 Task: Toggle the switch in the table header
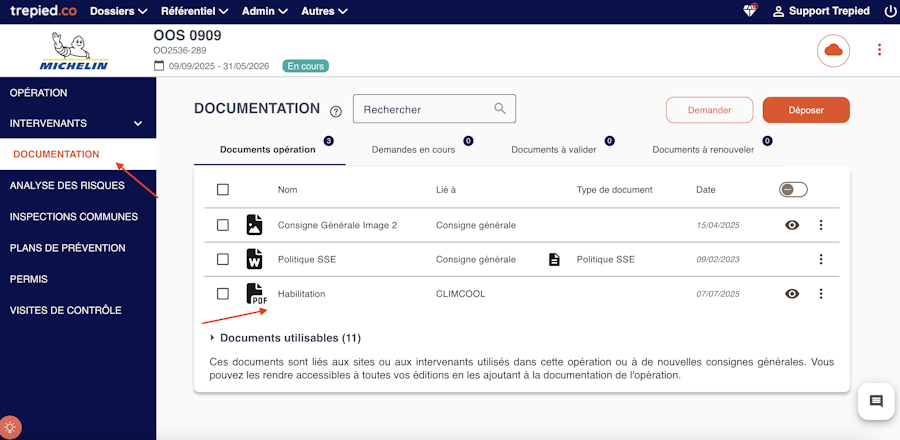pos(793,190)
